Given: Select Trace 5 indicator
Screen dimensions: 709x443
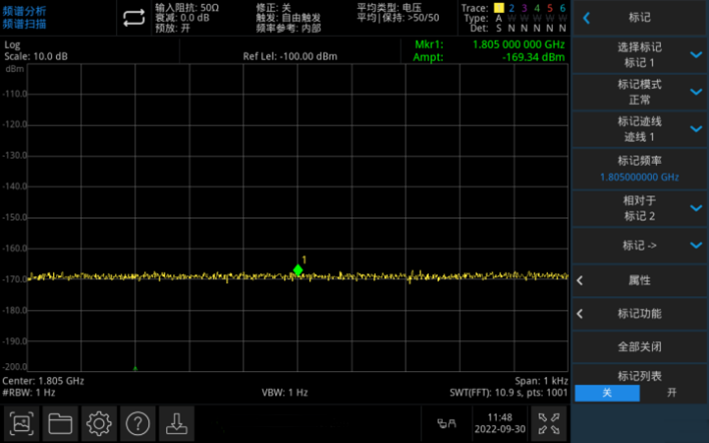Looking at the screenshot, I should (549, 8).
